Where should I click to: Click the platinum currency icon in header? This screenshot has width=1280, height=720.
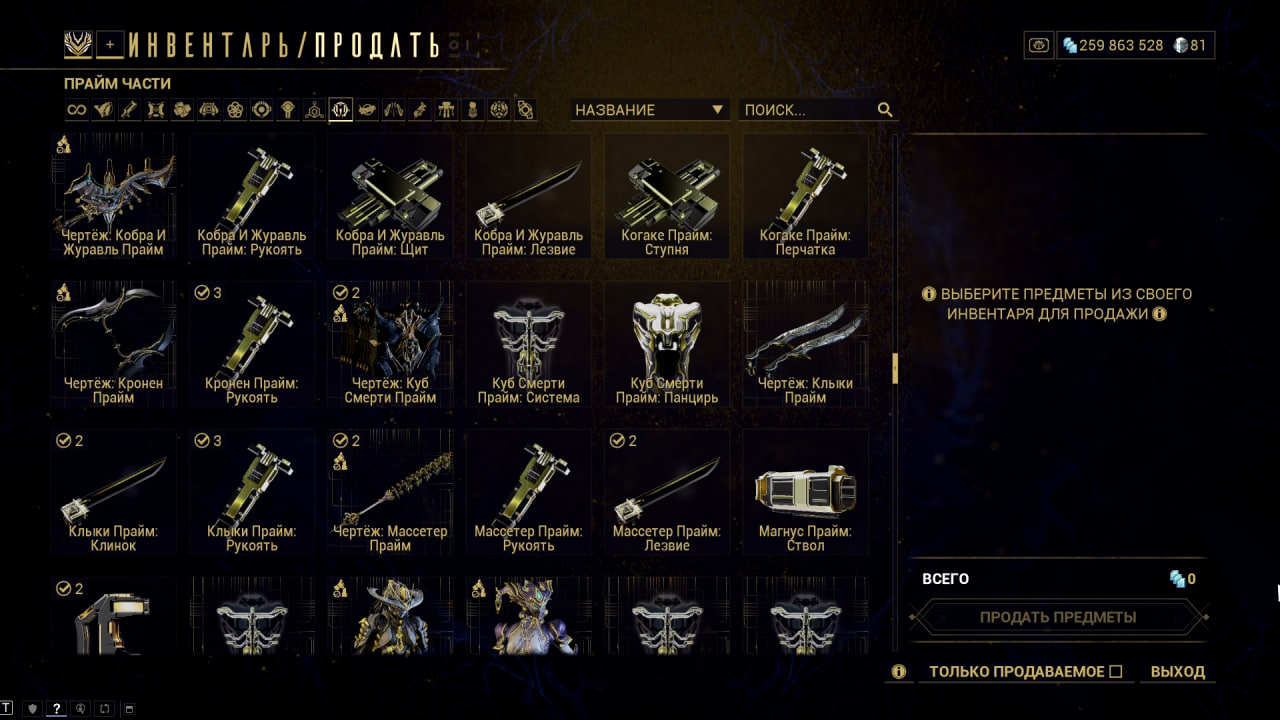point(1180,45)
